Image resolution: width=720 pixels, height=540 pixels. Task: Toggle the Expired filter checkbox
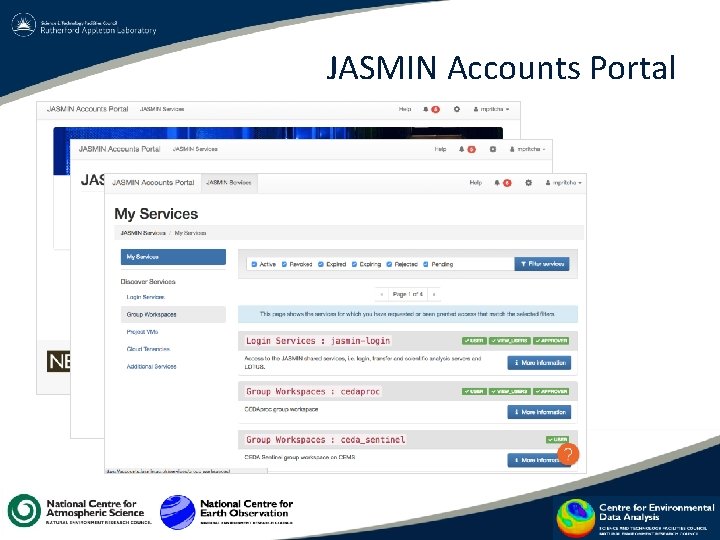click(321, 264)
